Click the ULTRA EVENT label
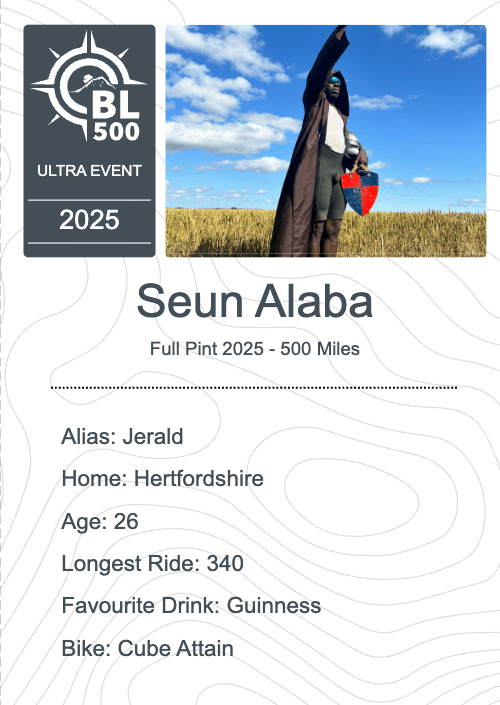Screen dimensions: 500x705 (x=89, y=171)
